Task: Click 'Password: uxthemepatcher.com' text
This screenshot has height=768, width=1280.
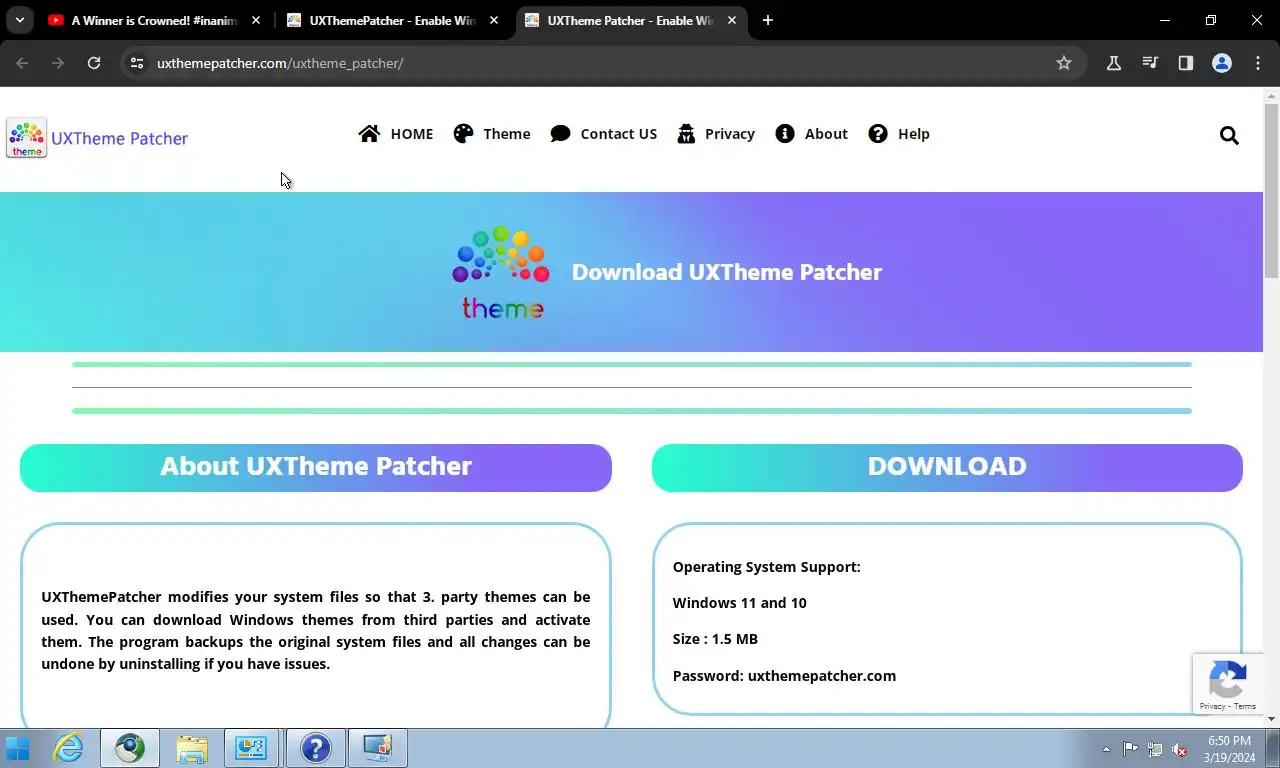Action: [x=784, y=676]
